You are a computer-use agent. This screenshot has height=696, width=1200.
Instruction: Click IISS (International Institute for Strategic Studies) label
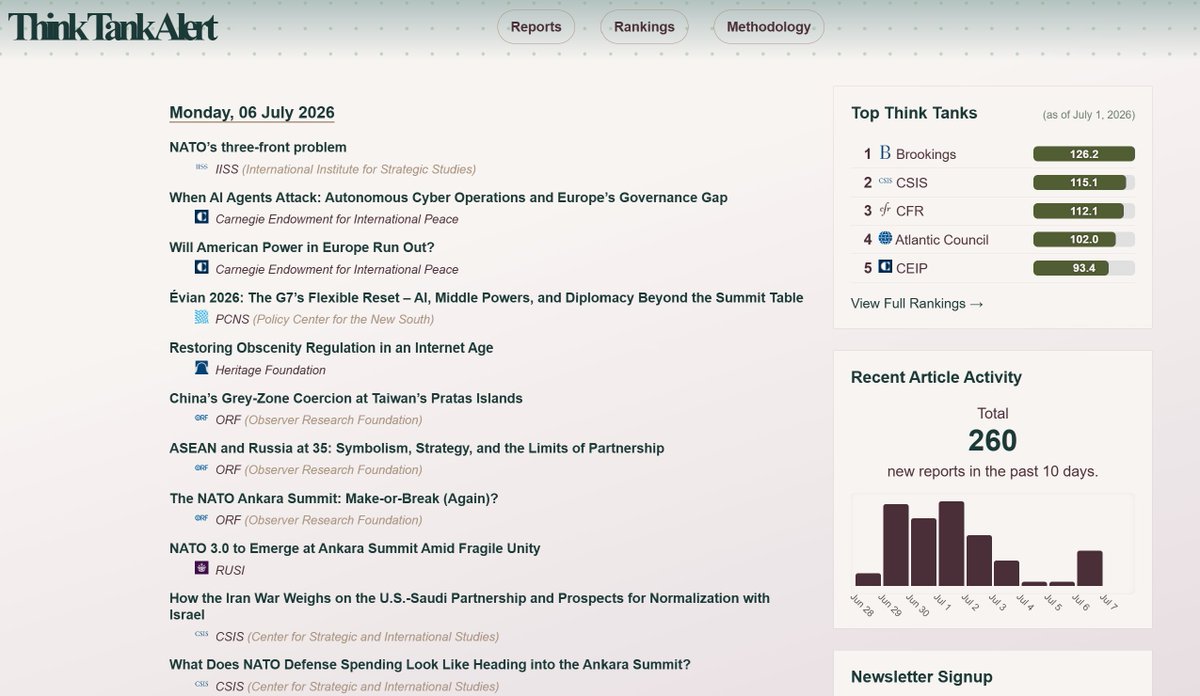[346, 169]
